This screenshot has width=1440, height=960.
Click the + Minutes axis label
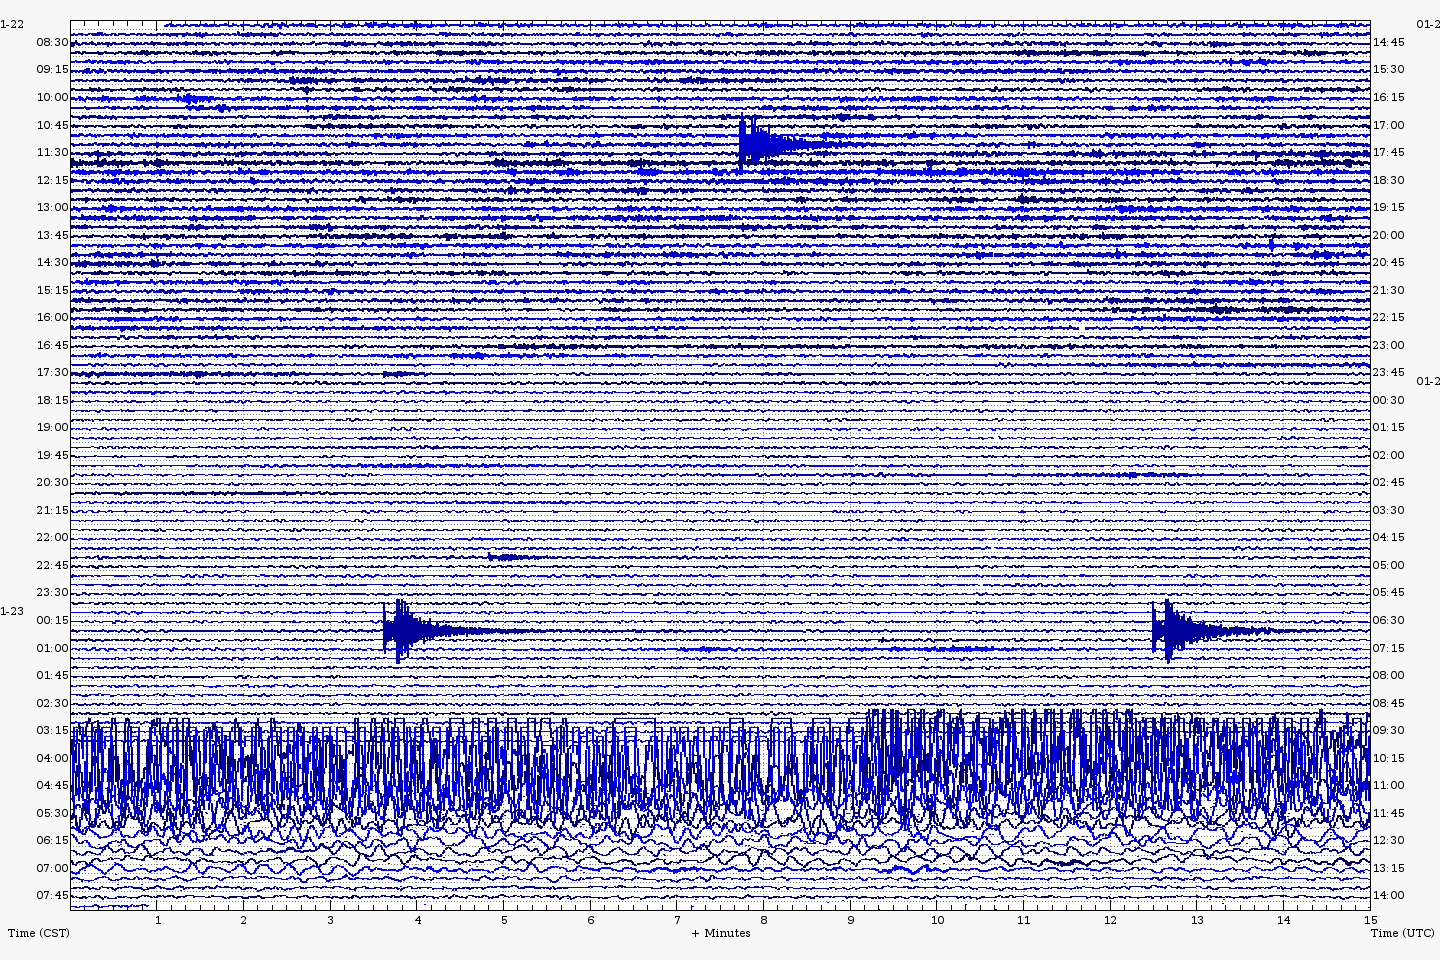(721, 933)
